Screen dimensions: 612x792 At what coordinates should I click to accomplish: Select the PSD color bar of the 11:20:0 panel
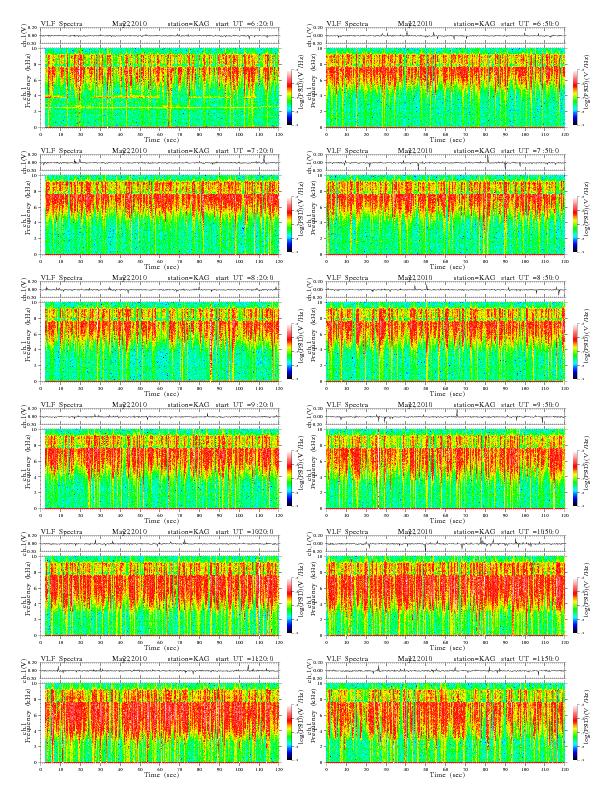pyautogui.click(x=289, y=732)
